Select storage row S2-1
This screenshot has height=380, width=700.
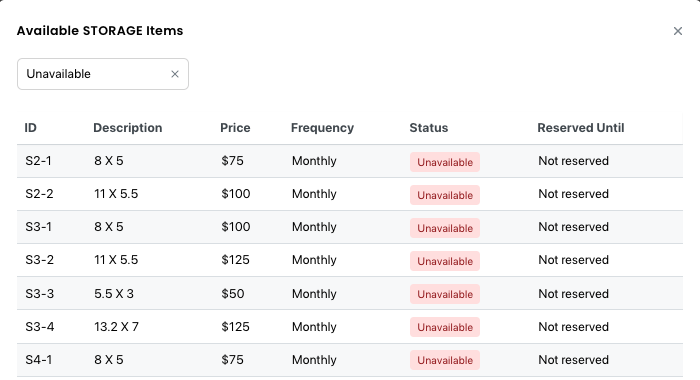(x=350, y=161)
